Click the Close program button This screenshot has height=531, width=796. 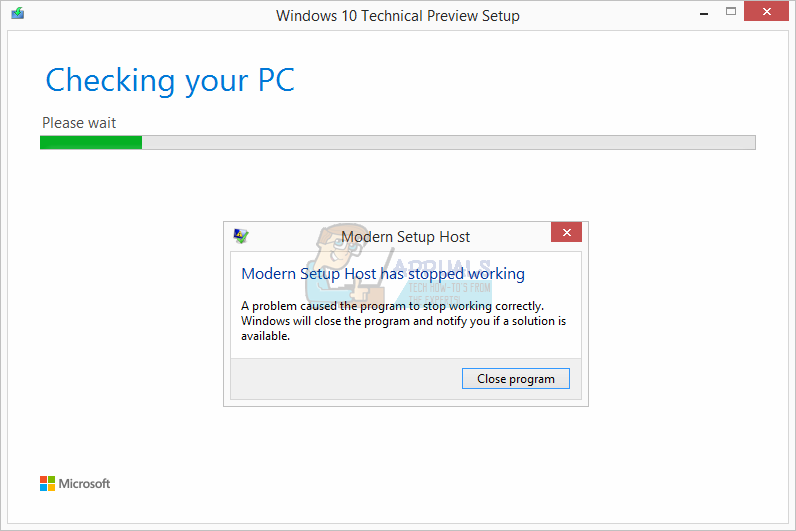click(516, 379)
